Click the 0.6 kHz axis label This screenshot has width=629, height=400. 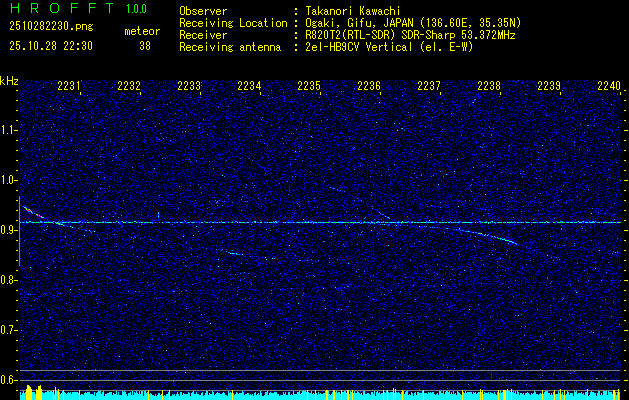pos(8,380)
